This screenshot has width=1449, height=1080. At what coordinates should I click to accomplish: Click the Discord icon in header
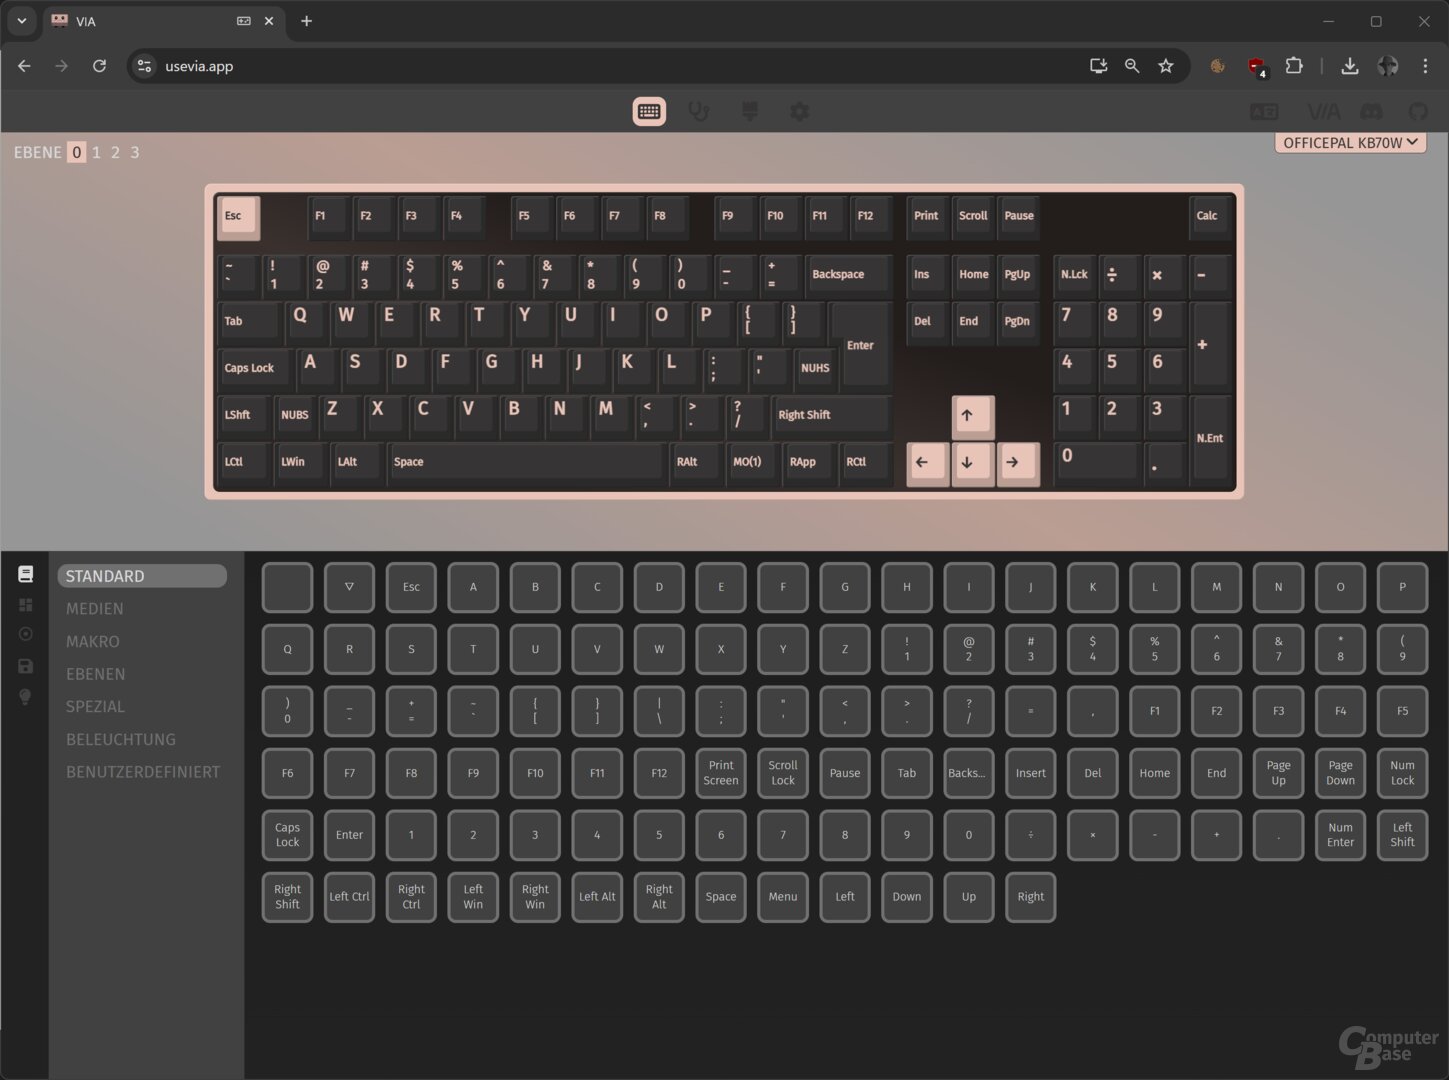pos(1372,112)
